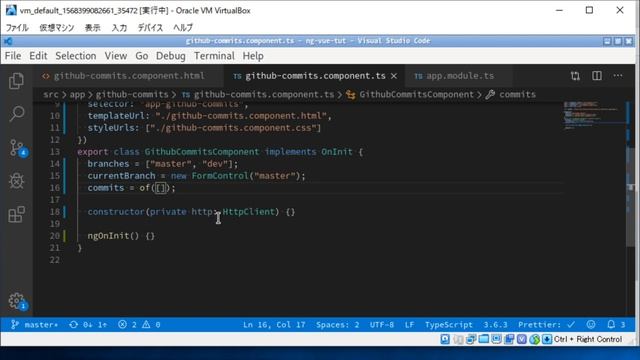640x360 pixels.
Task: Click VirtualBox optical drive status icon
Action: [458, 339]
